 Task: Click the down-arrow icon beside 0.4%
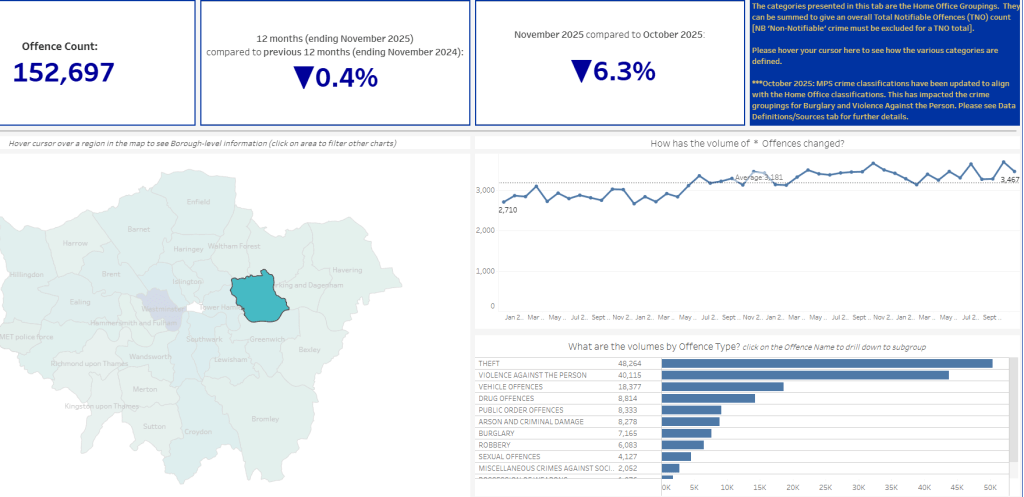click(x=304, y=78)
